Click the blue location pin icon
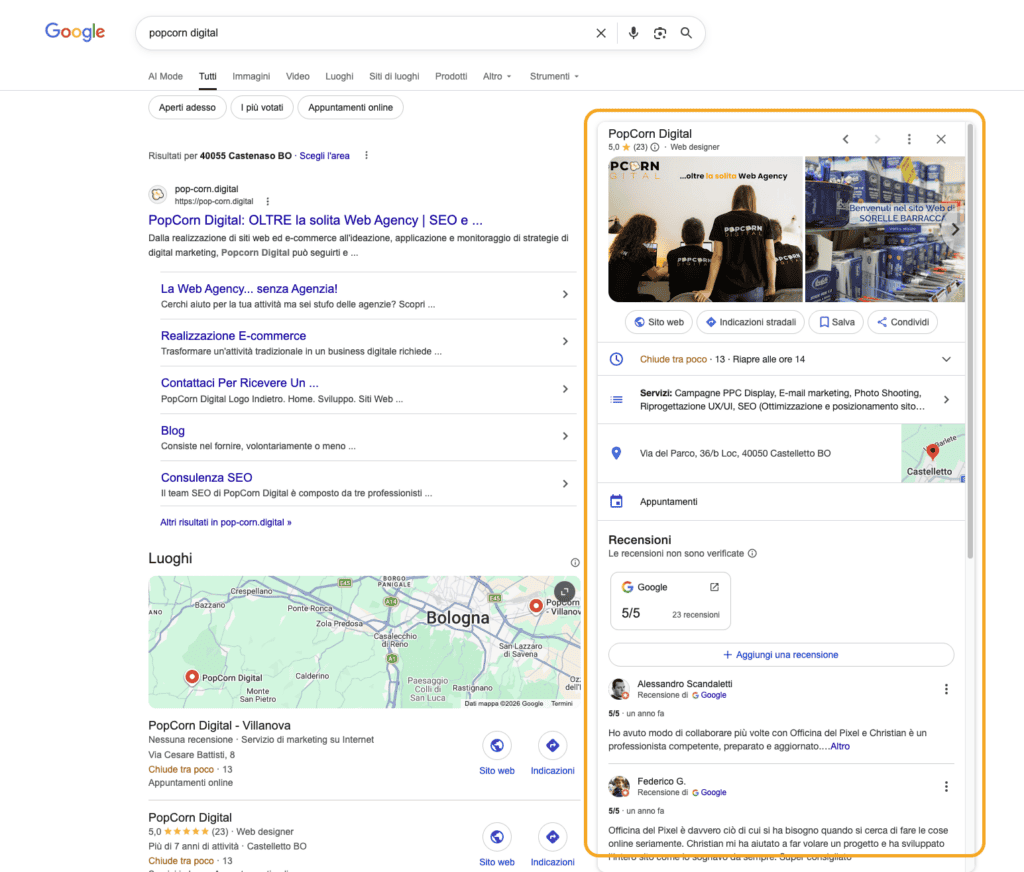 [616, 453]
